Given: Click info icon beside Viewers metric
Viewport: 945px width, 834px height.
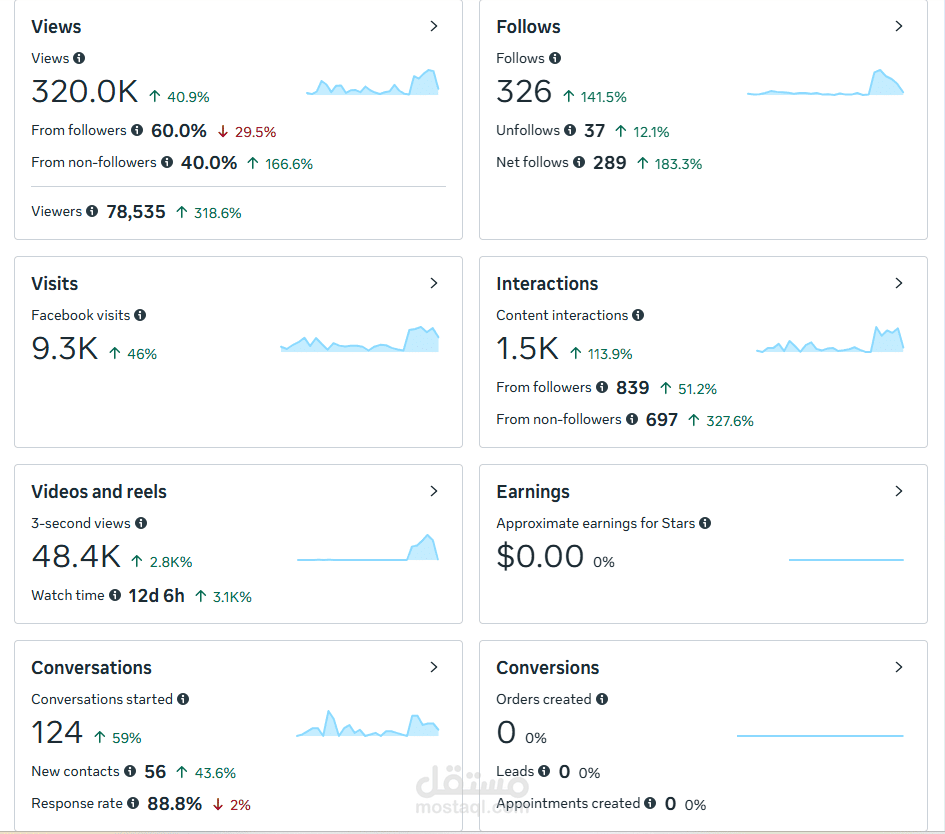Looking at the screenshot, I should click(x=92, y=211).
